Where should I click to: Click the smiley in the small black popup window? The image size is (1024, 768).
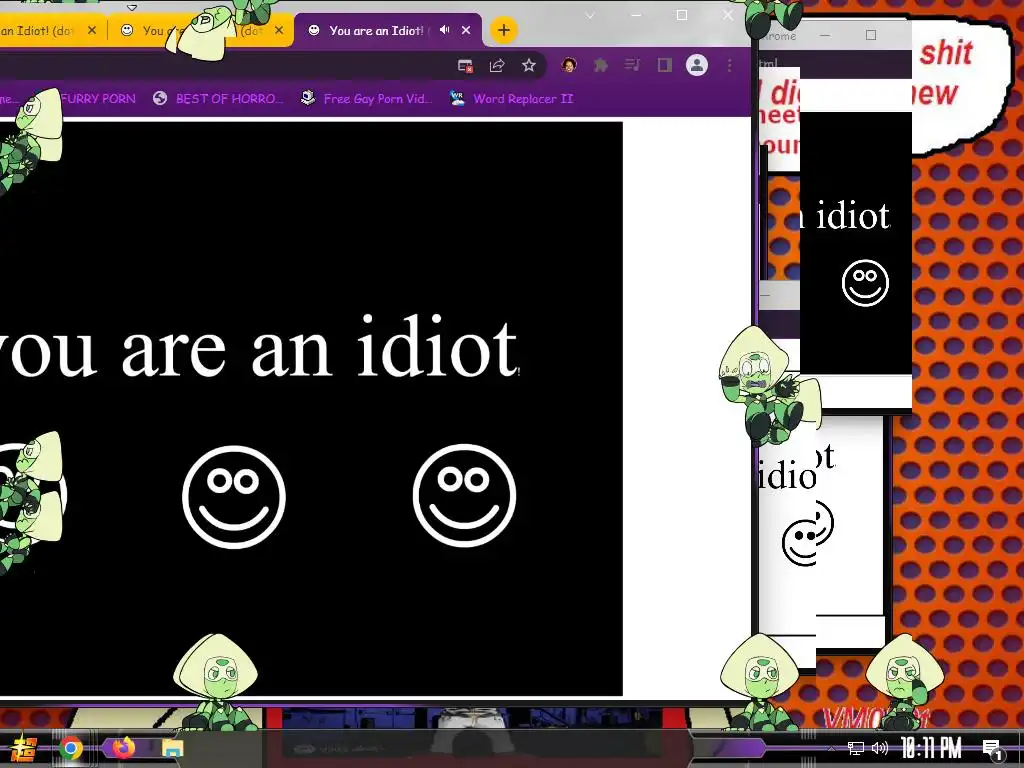[x=865, y=283]
